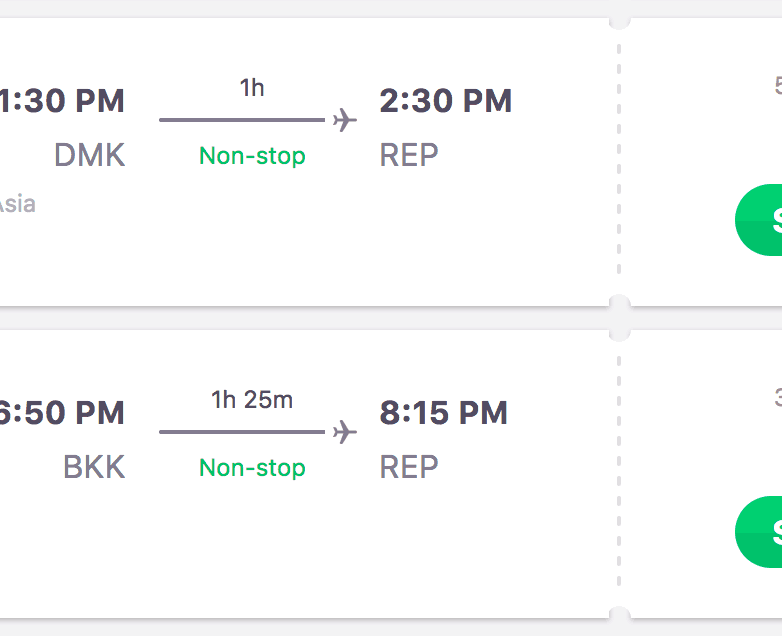Click the 6:50 PM departure time

click(x=62, y=413)
